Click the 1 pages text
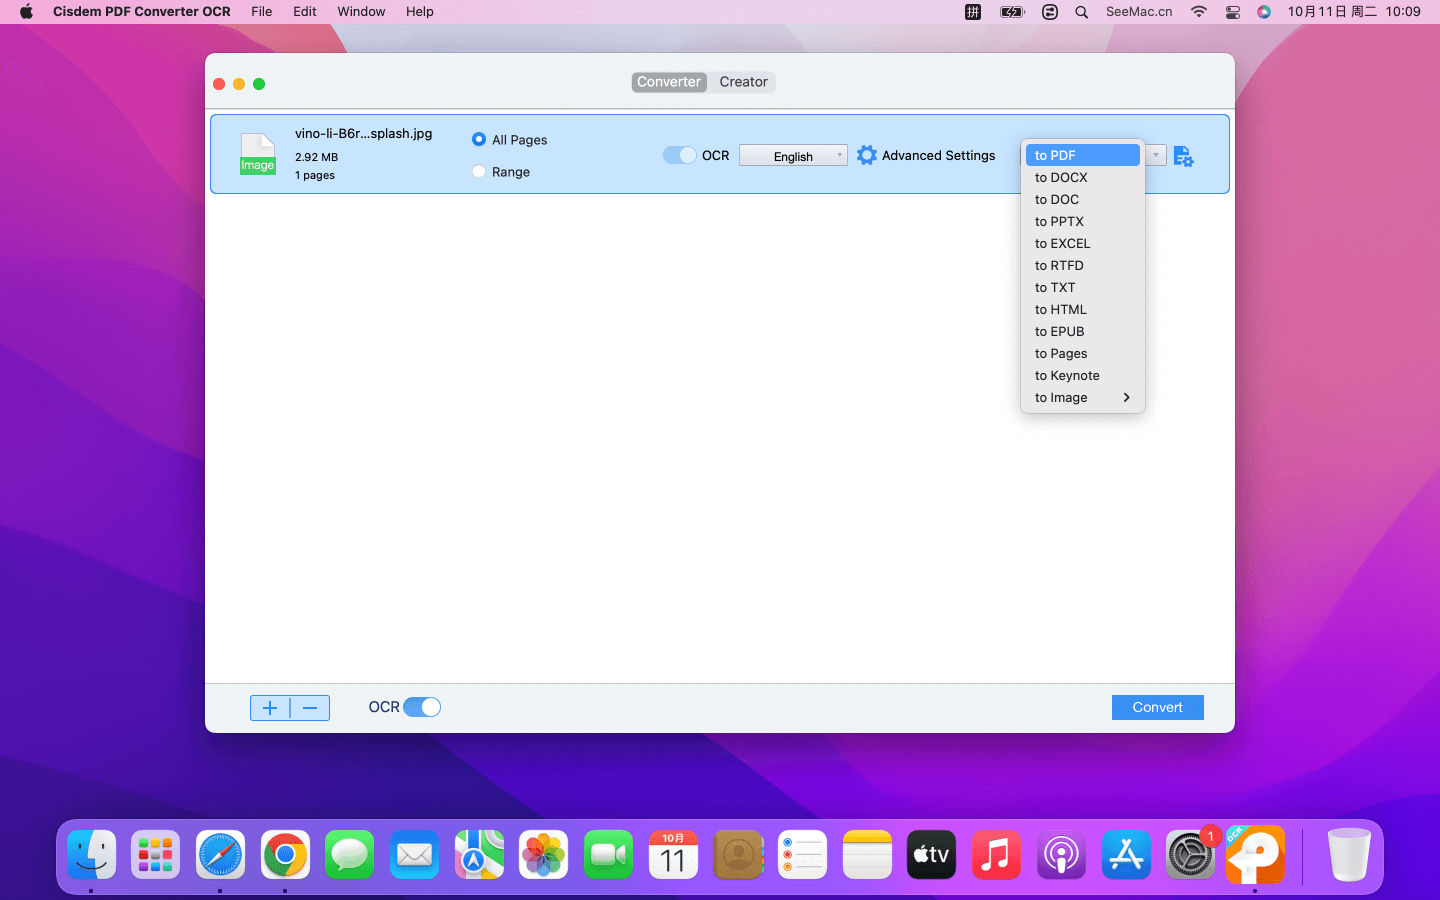The height and width of the screenshot is (900, 1440). 315,175
